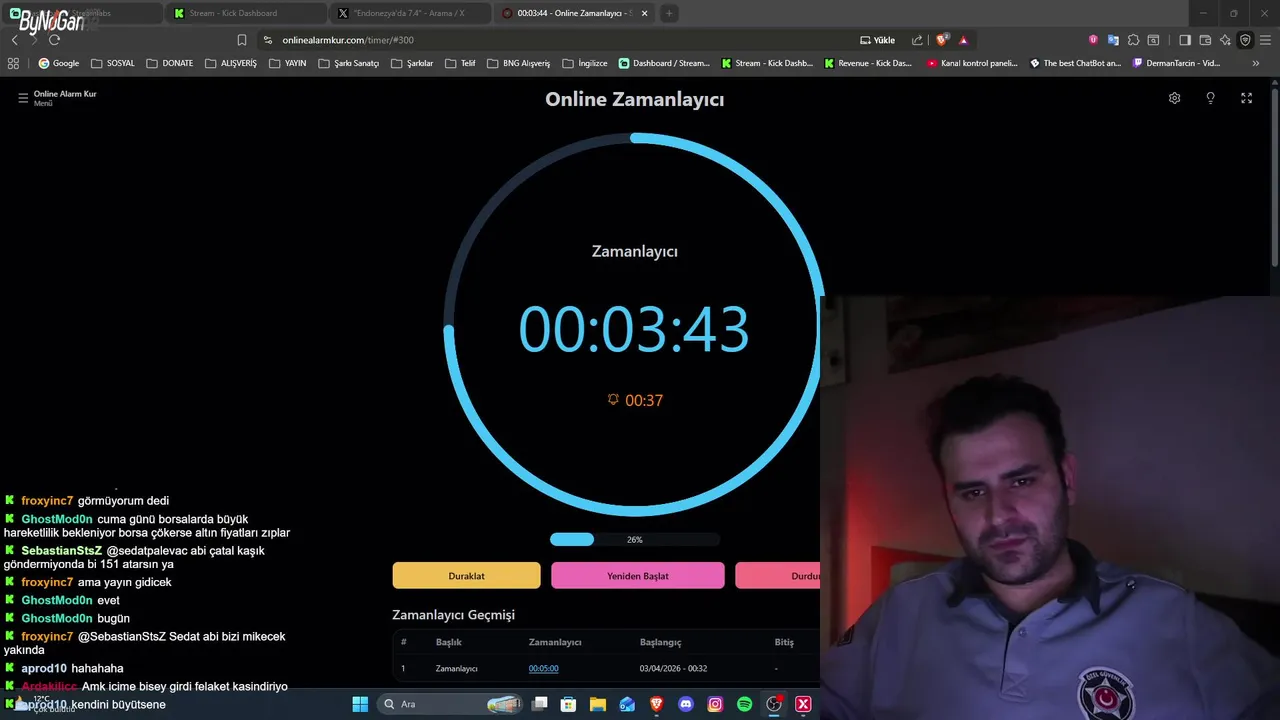The width and height of the screenshot is (1280, 720).
Task: Open the bookmarks apps grid icon
Action: 13,63
